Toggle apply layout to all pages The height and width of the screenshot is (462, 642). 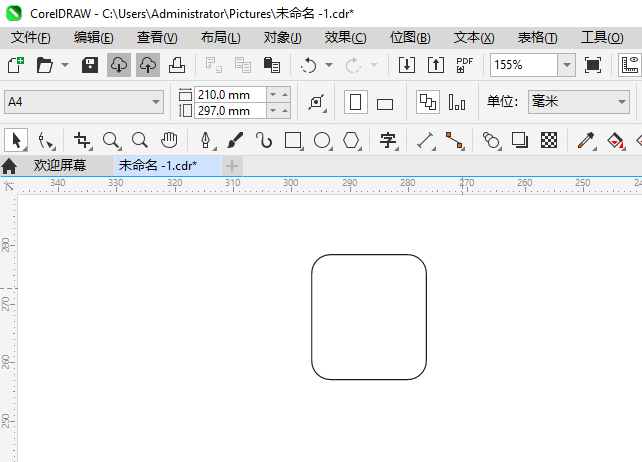[428, 102]
